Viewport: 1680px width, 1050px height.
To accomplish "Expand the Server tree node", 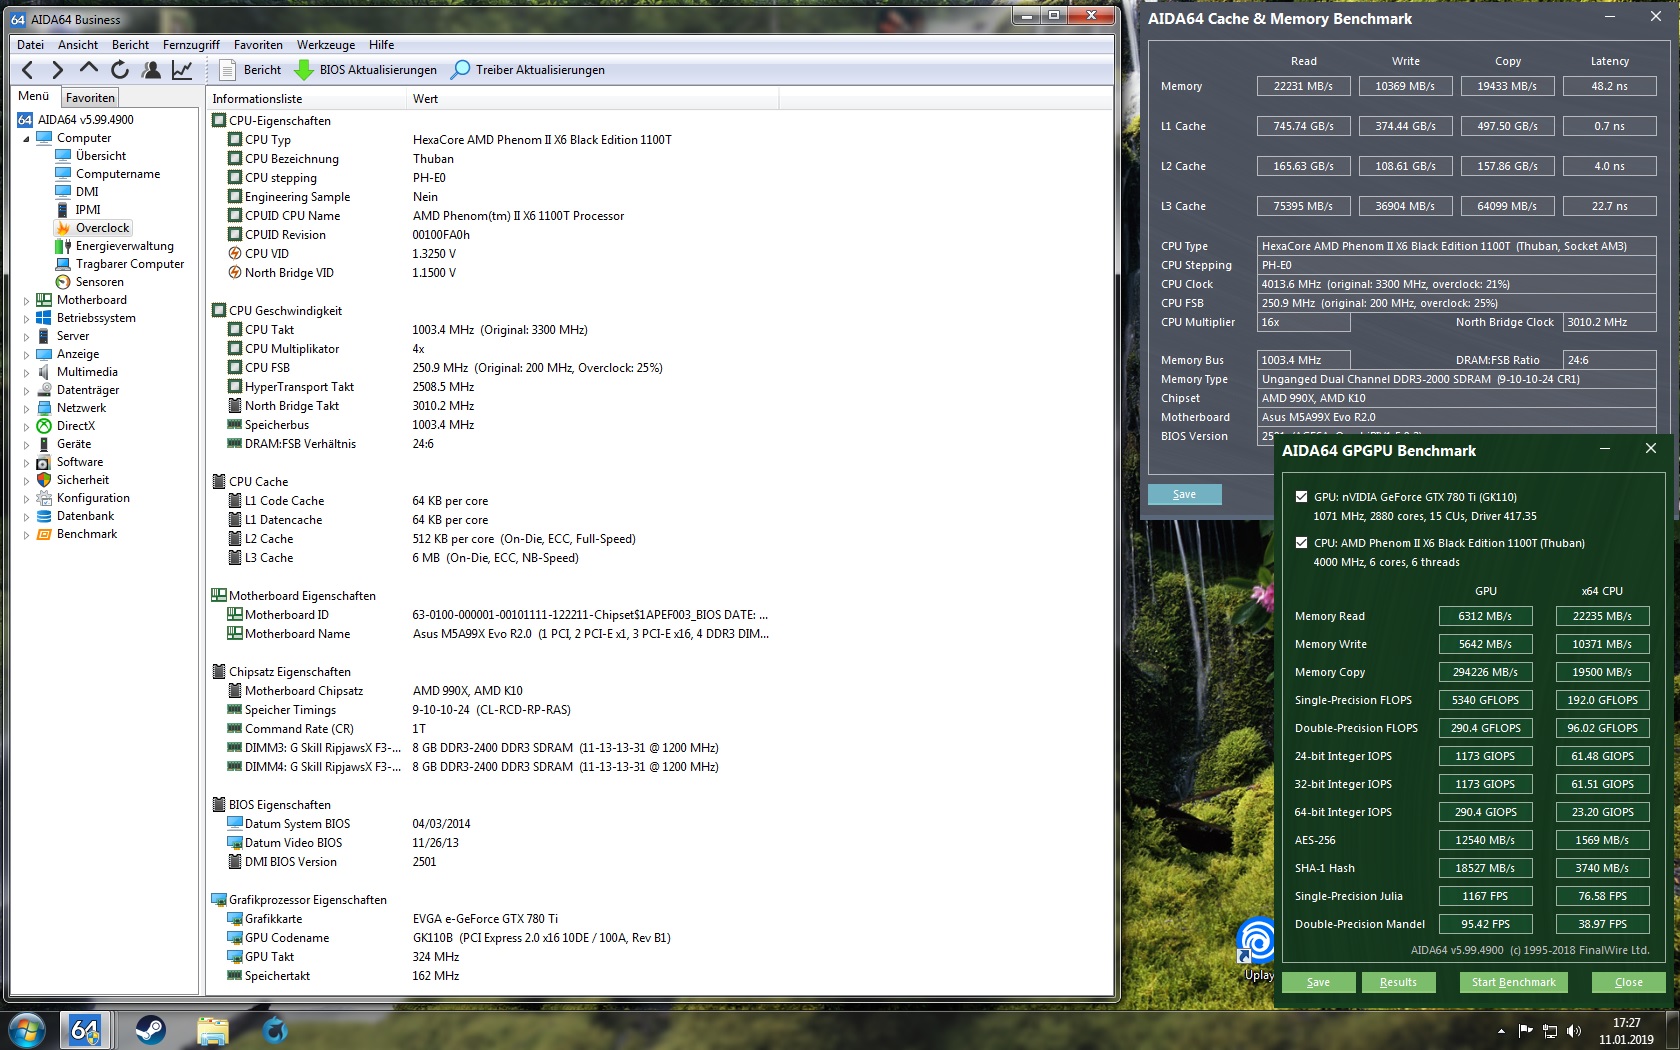I will click(26, 337).
